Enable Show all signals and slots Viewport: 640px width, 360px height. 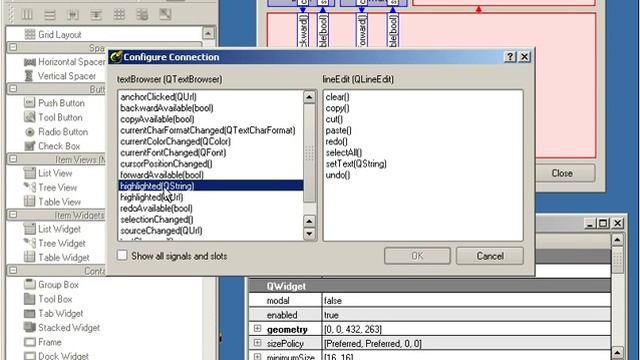click(122, 256)
